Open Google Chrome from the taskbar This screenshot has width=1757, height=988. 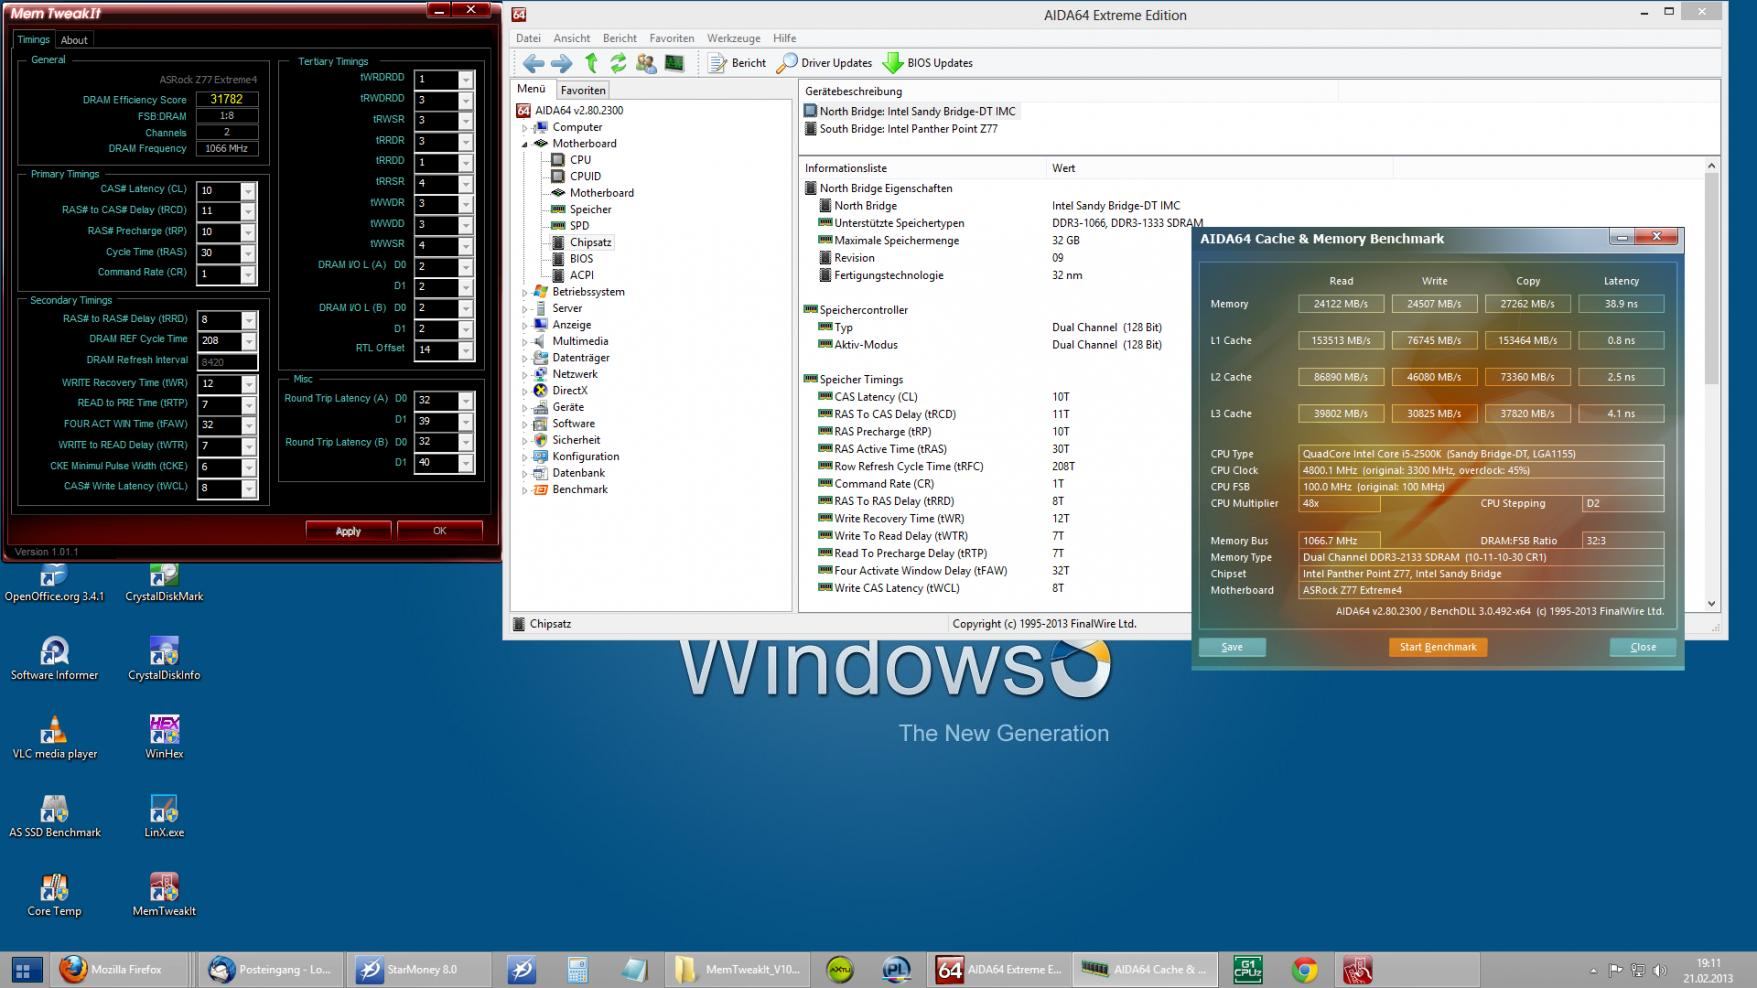click(1304, 969)
